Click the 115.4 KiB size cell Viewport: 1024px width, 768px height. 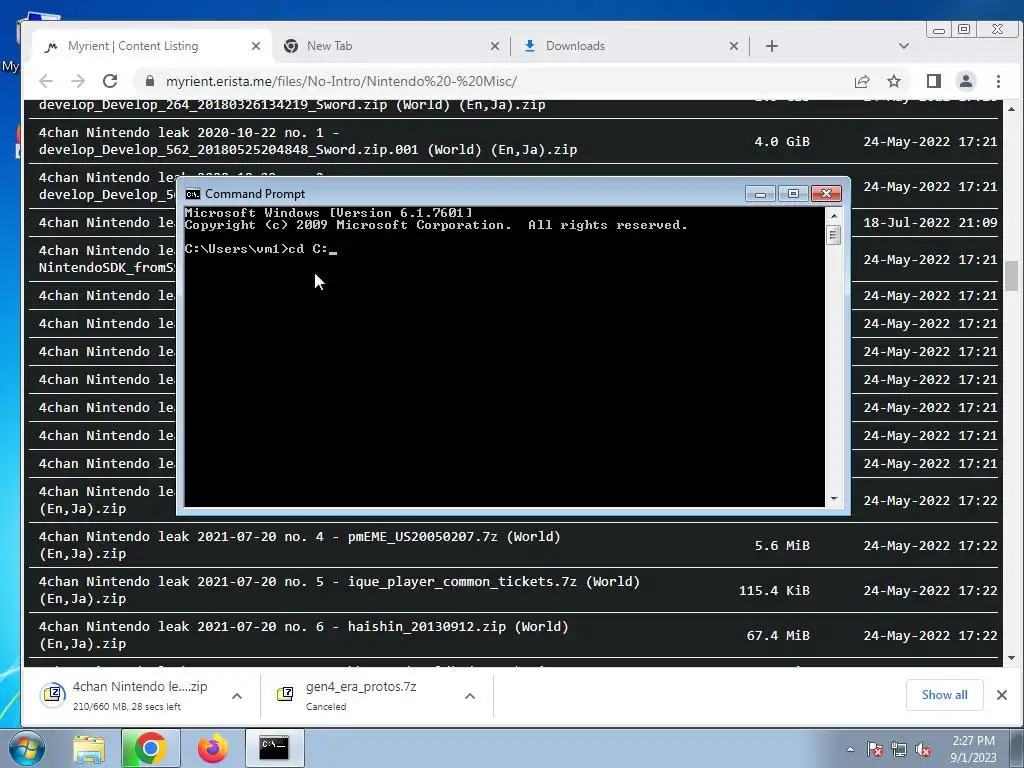tap(774, 590)
